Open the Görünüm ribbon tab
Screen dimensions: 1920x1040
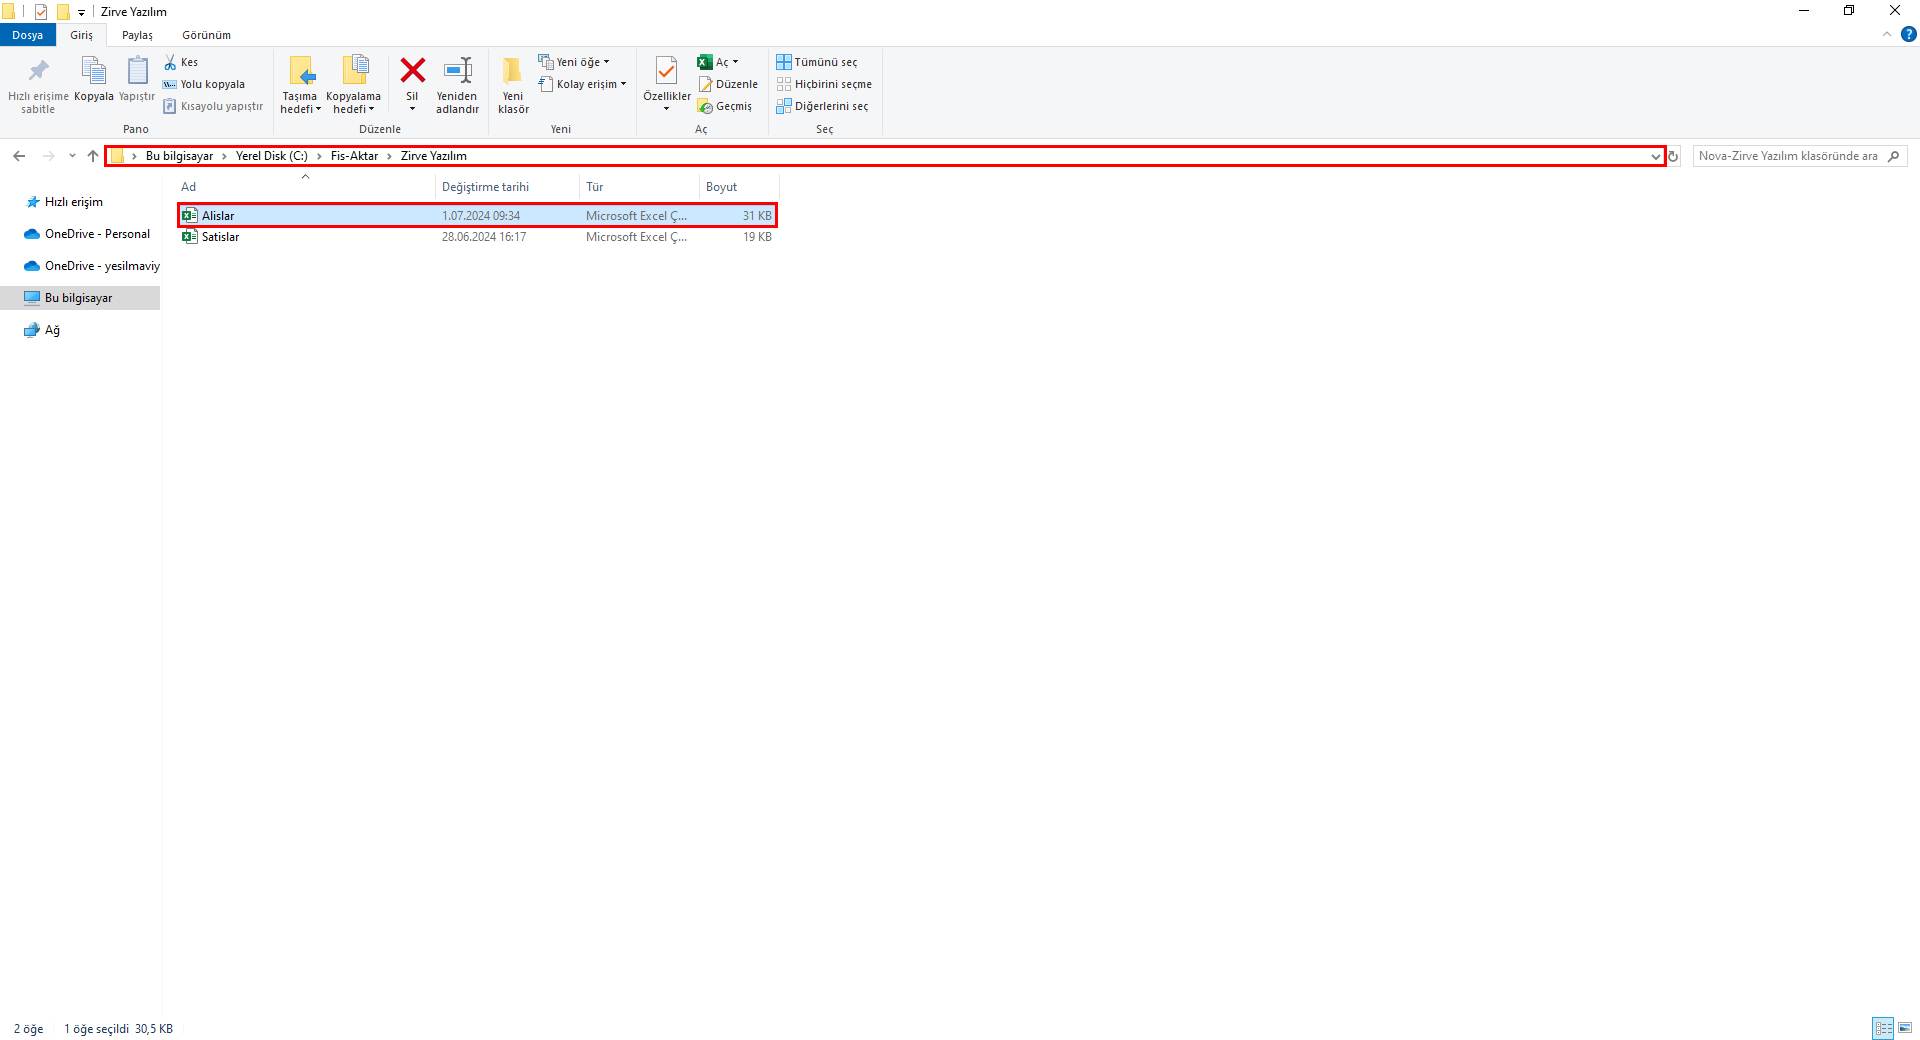206,35
